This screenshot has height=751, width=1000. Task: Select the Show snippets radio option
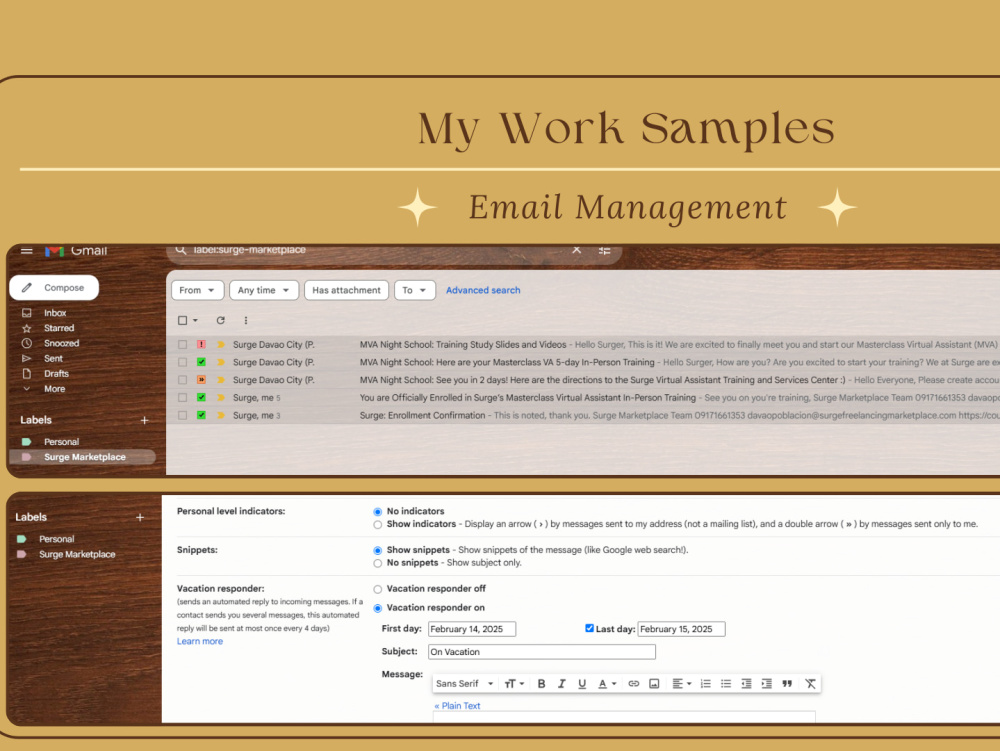tap(378, 551)
